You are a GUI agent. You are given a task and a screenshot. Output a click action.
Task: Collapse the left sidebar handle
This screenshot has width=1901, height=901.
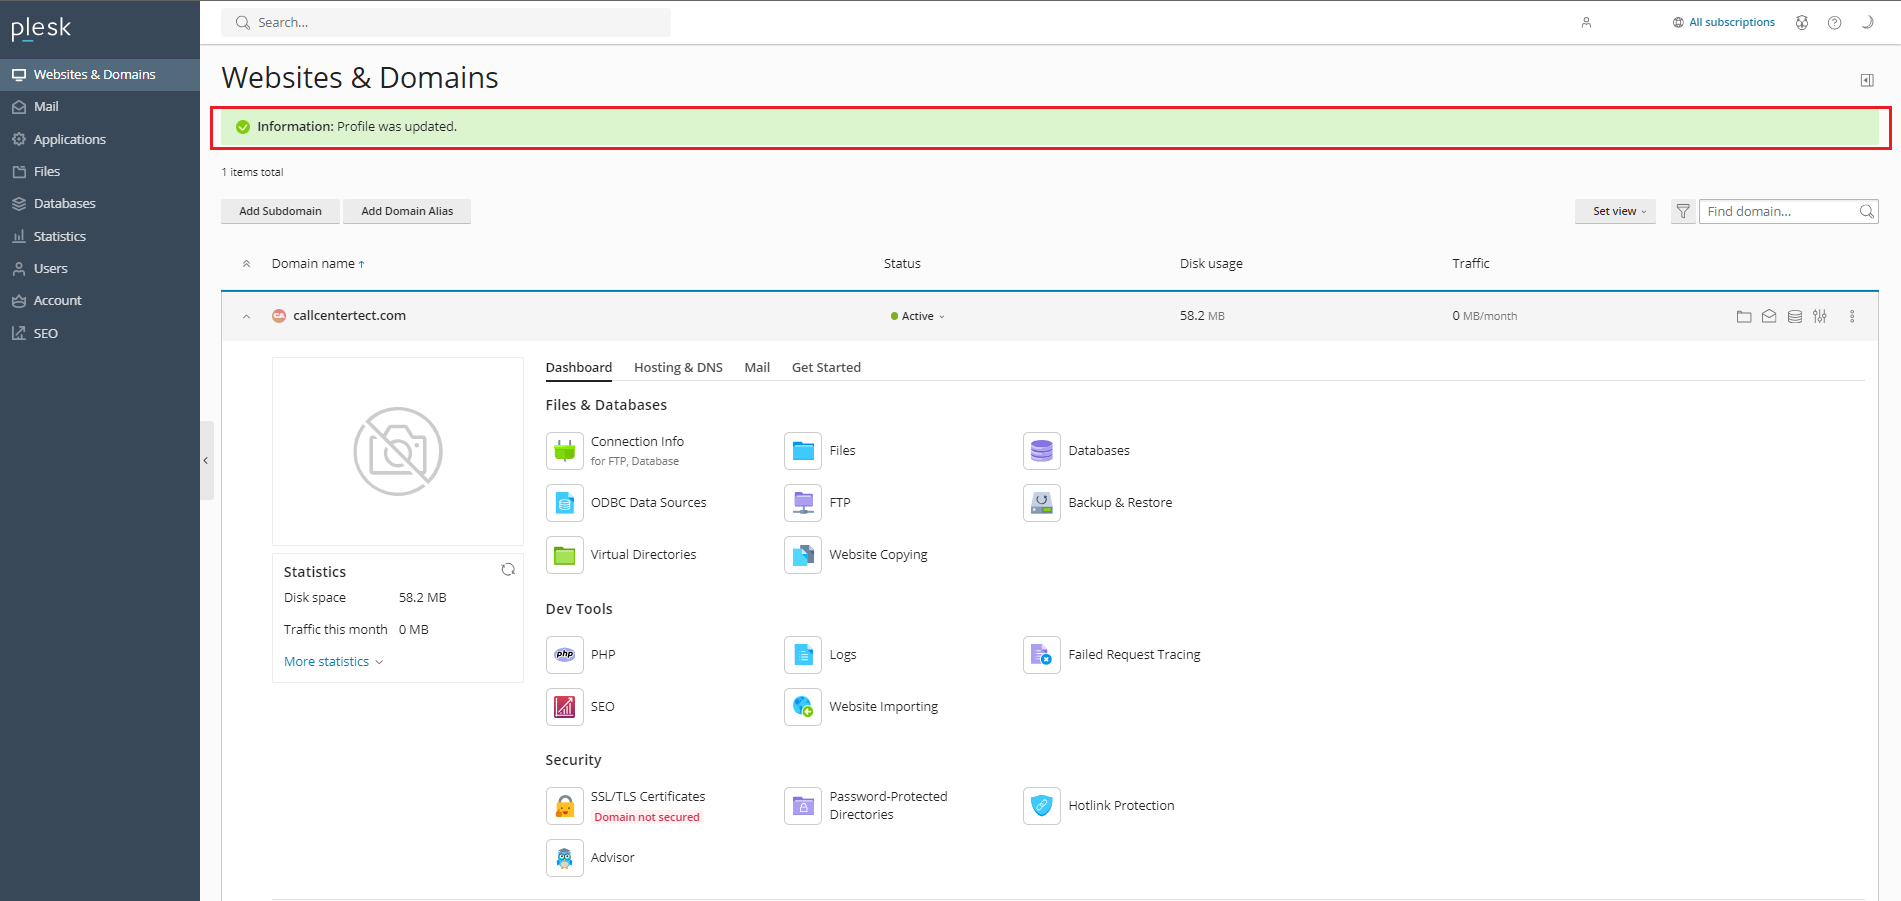click(x=206, y=461)
